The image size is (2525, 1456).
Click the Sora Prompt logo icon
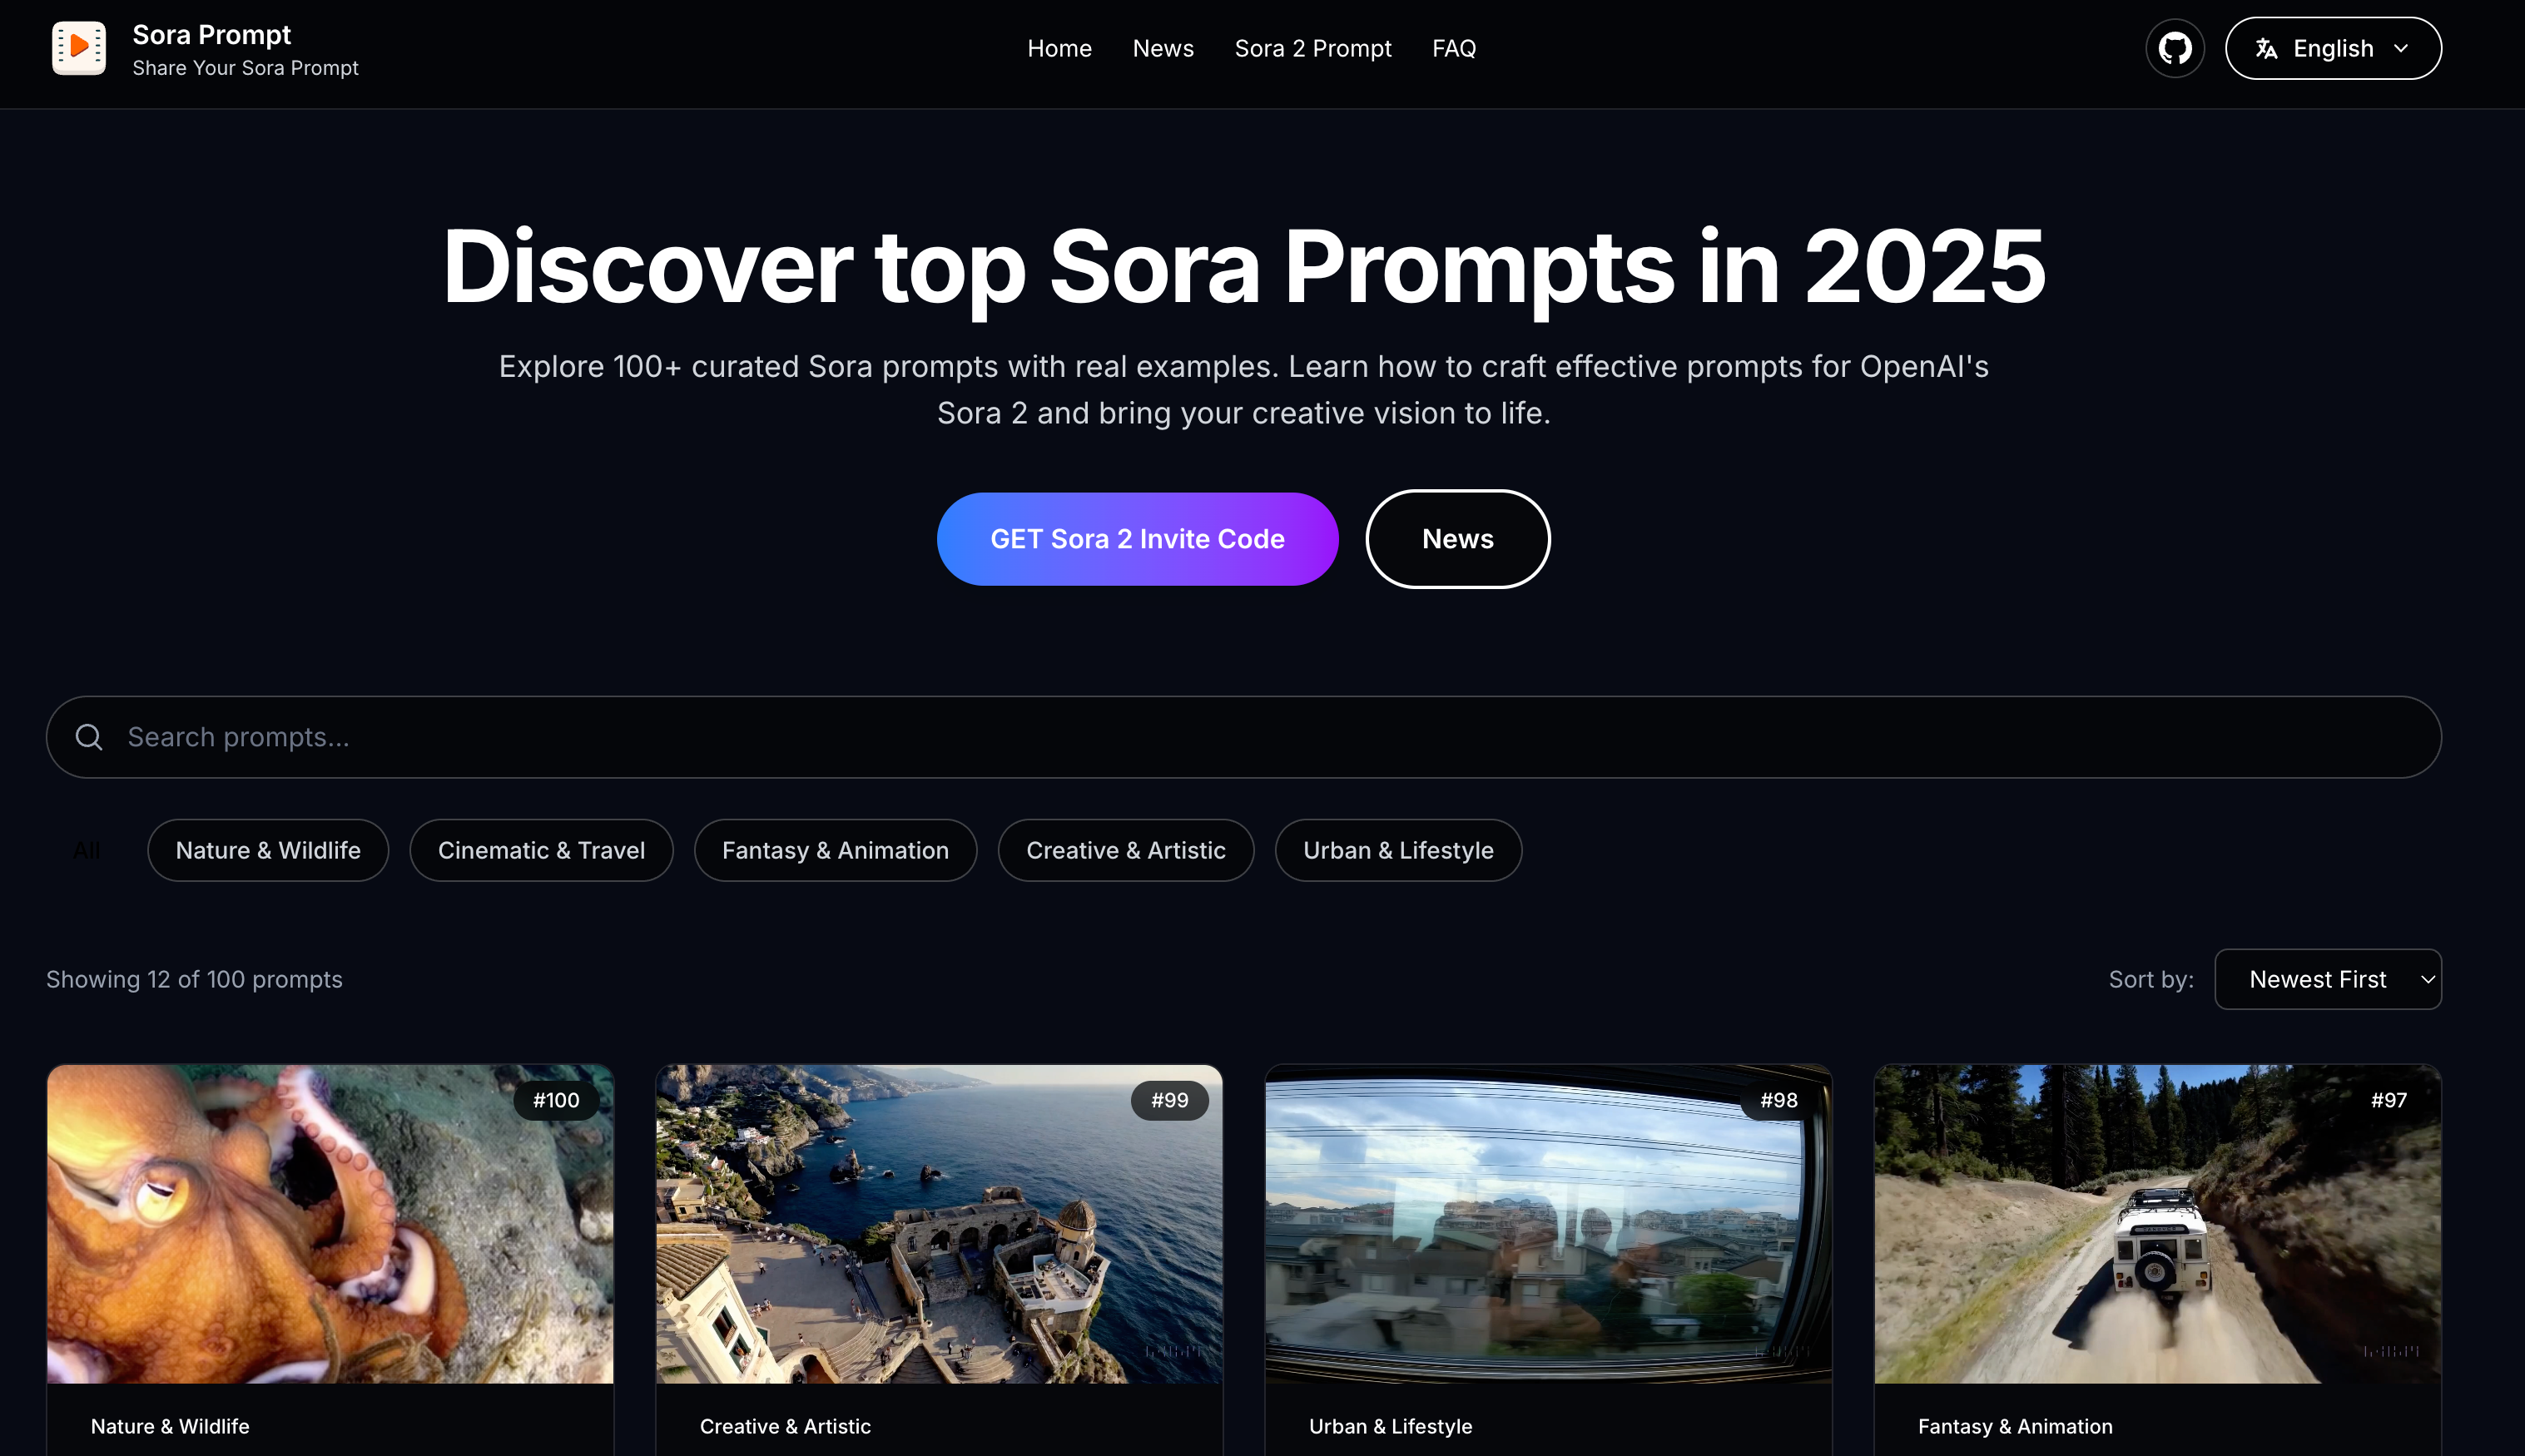[79, 48]
